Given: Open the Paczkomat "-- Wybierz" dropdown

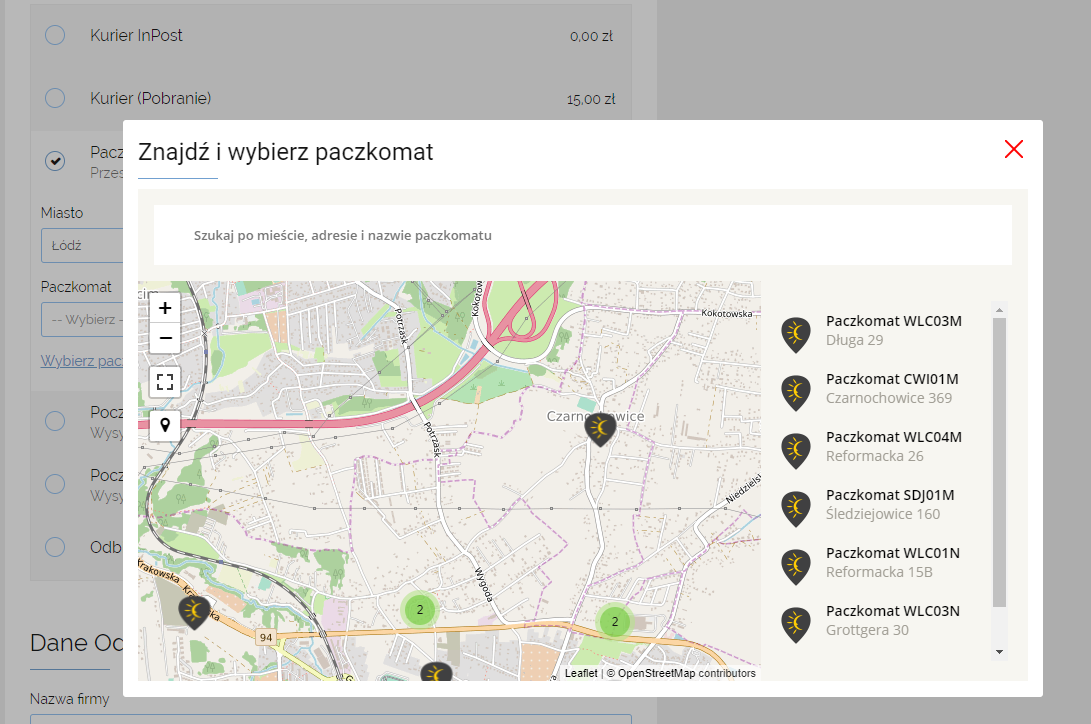Looking at the screenshot, I should (82, 319).
